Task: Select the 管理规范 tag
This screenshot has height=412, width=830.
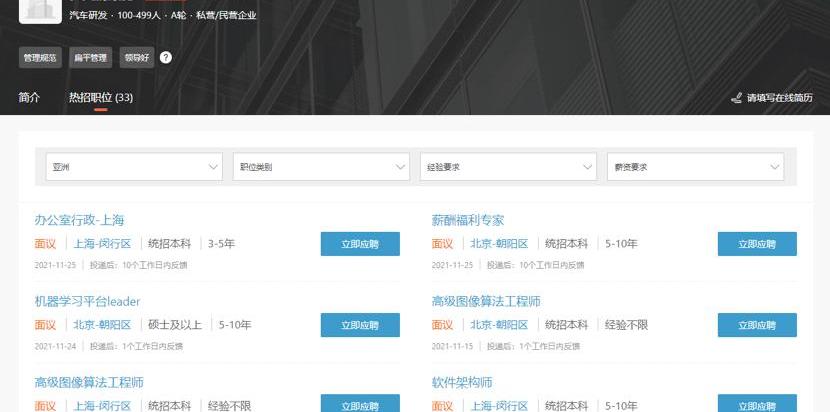Action: 40,58
